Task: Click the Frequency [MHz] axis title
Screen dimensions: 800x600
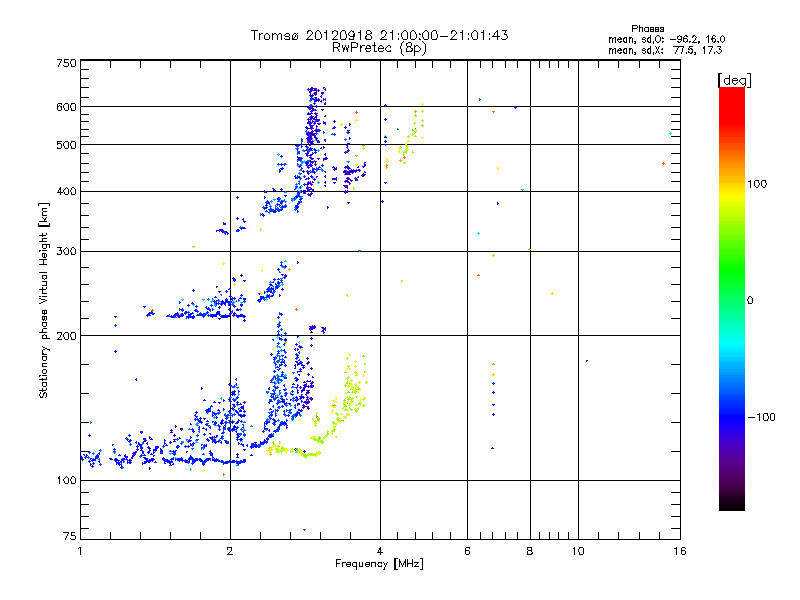Action: pyautogui.click(x=379, y=564)
